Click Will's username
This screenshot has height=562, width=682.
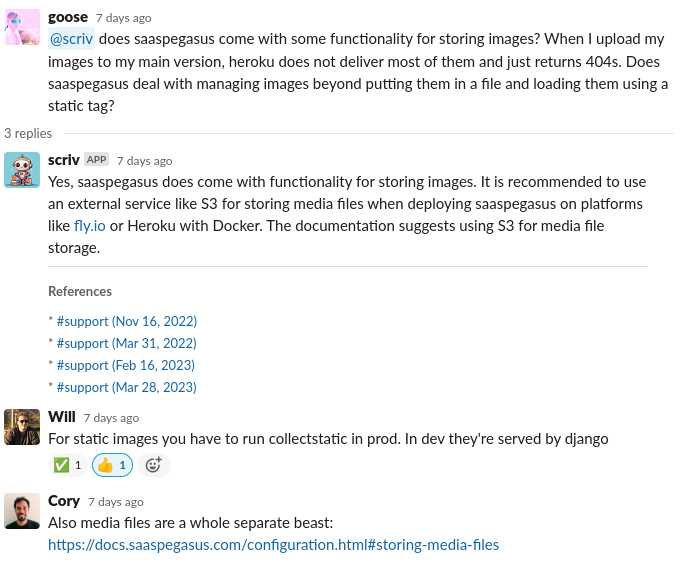pyautogui.click(x=61, y=417)
